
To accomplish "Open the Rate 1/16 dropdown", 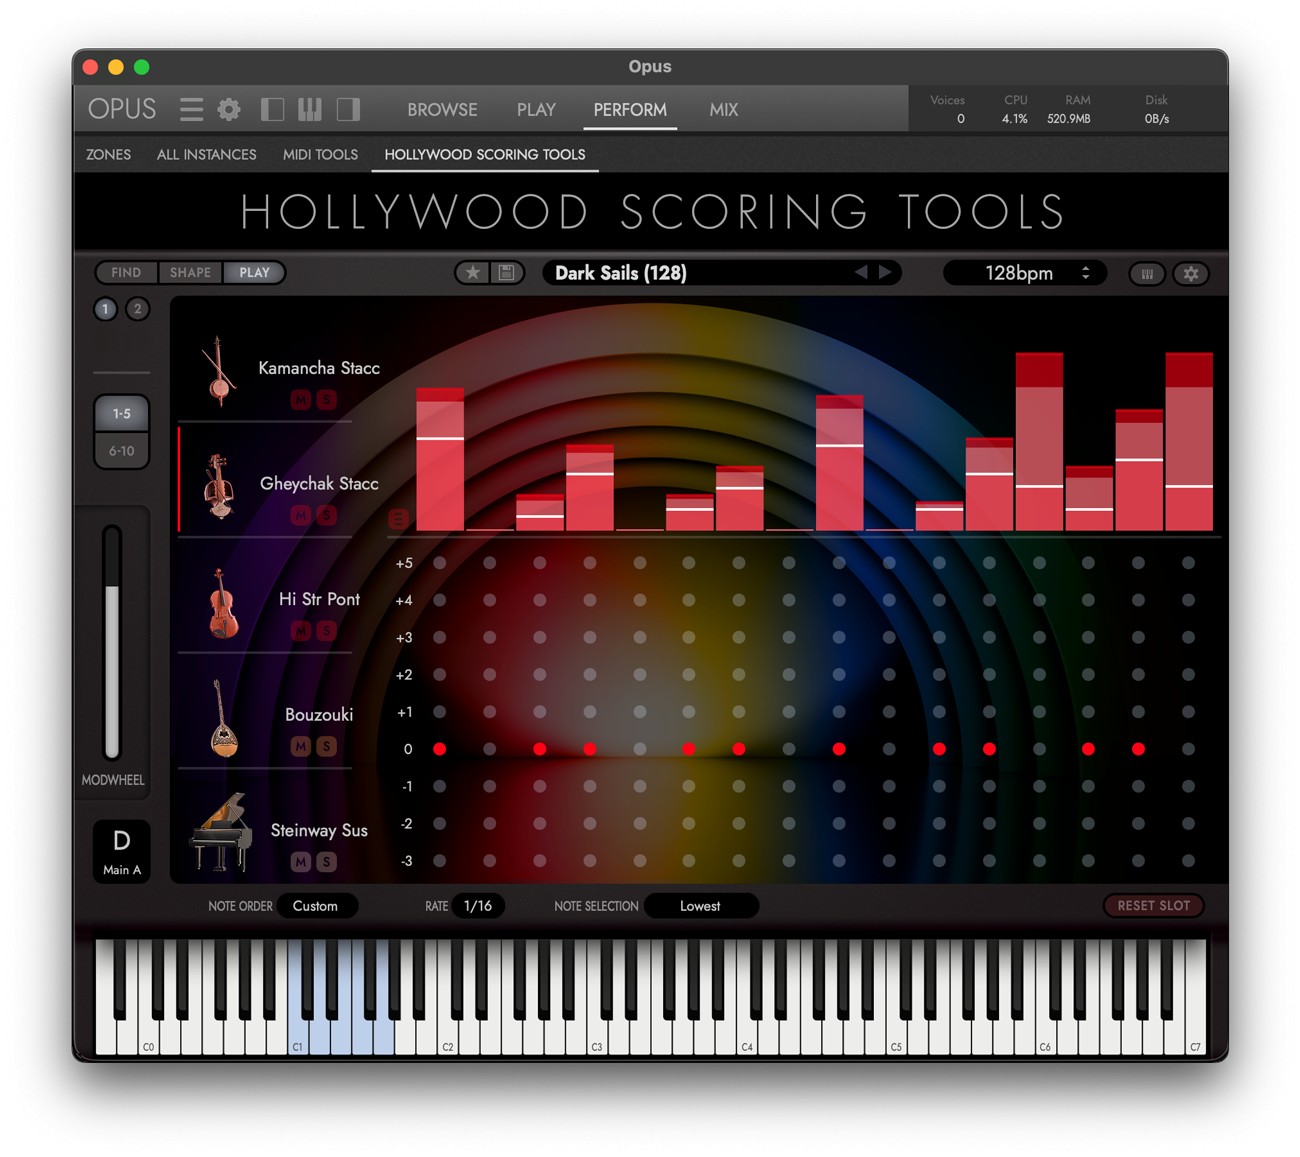I will click(x=478, y=906).
